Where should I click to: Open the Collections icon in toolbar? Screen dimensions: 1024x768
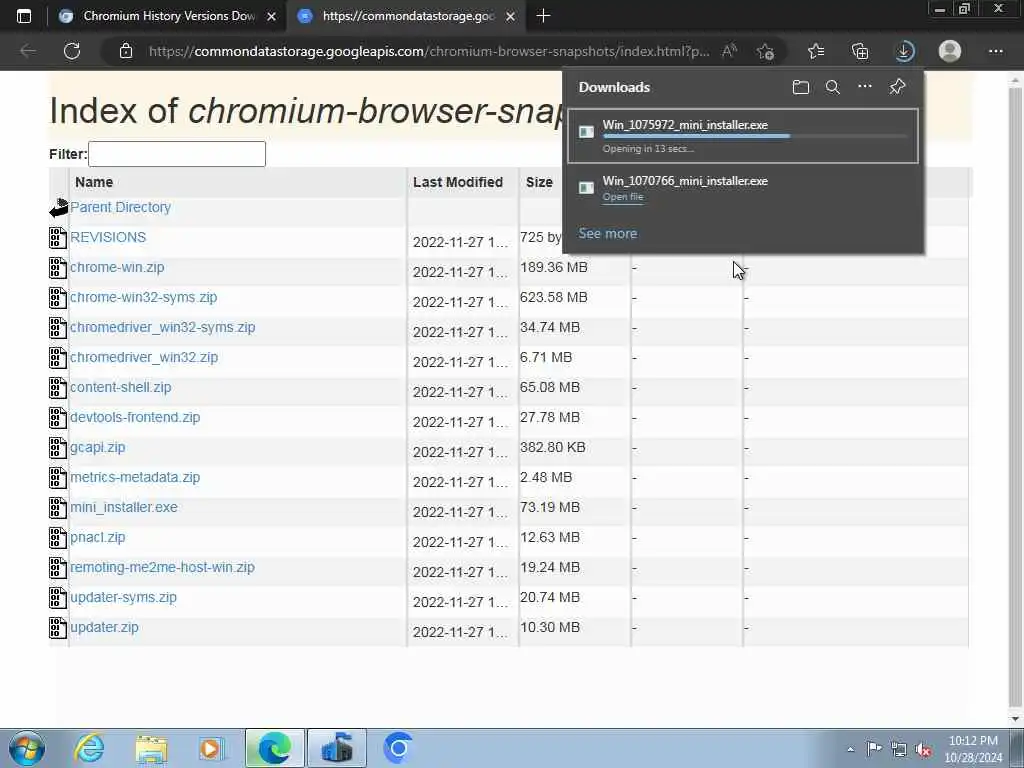point(860,51)
